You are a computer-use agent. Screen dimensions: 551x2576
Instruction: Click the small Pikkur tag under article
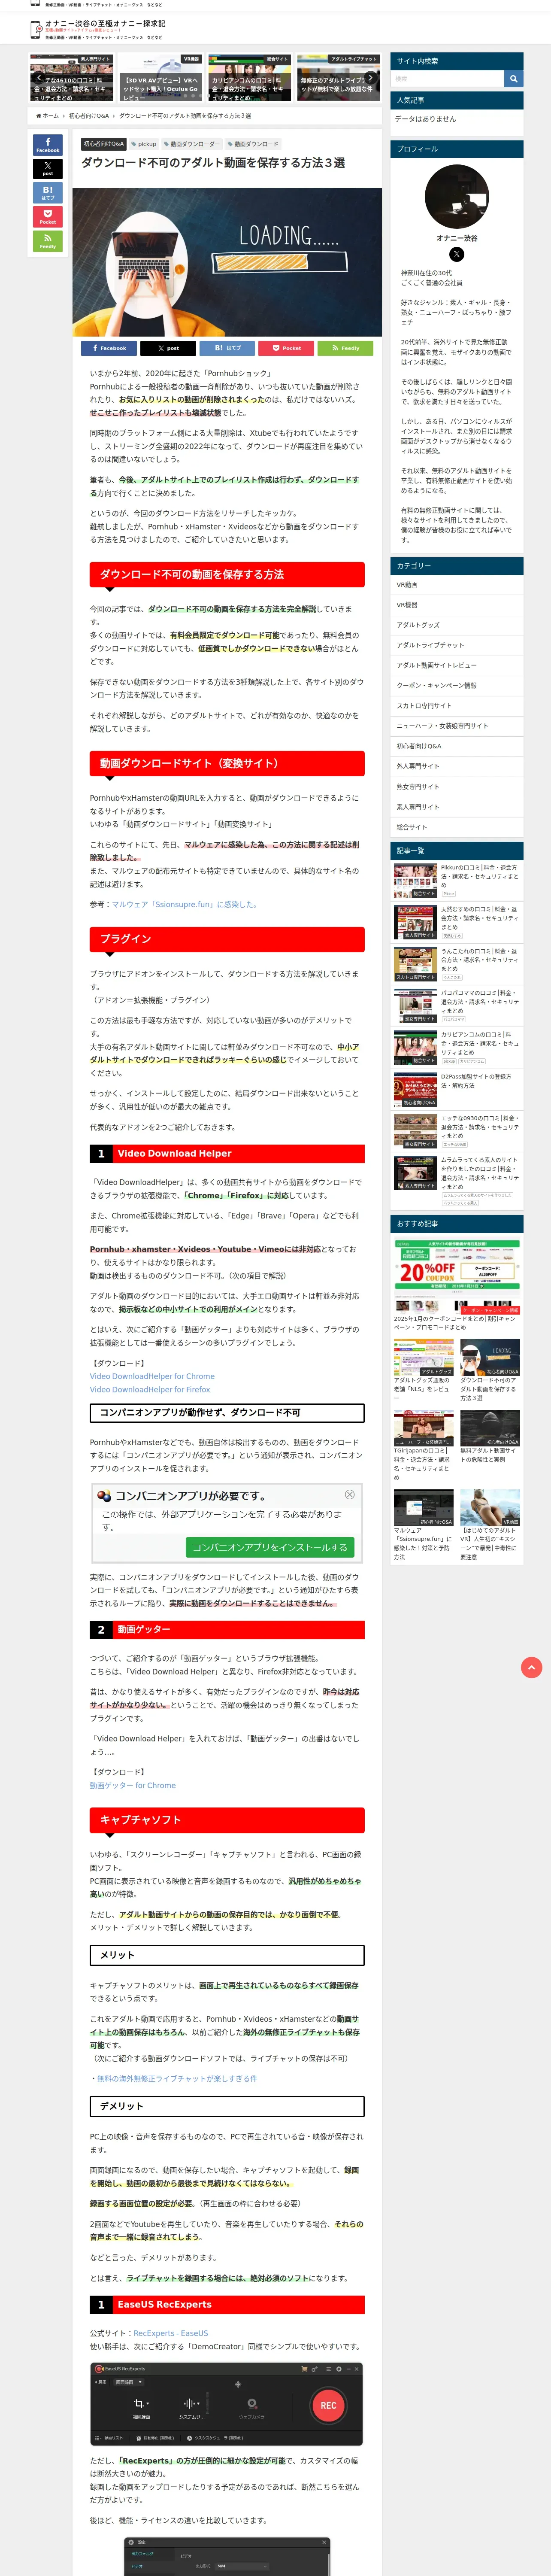pyautogui.click(x=448, y=894)
